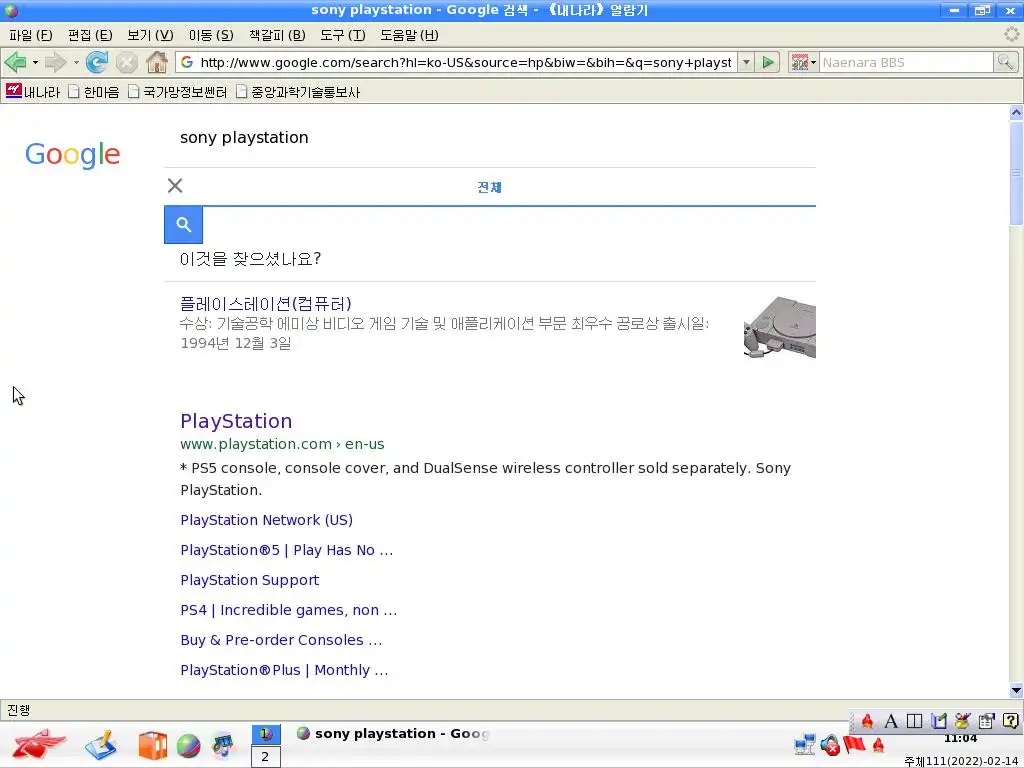Click the page scrollbar up arrow
The width and height of the screenshot is (1024, 768).
pyautogui.click(x=1016, y=112)
